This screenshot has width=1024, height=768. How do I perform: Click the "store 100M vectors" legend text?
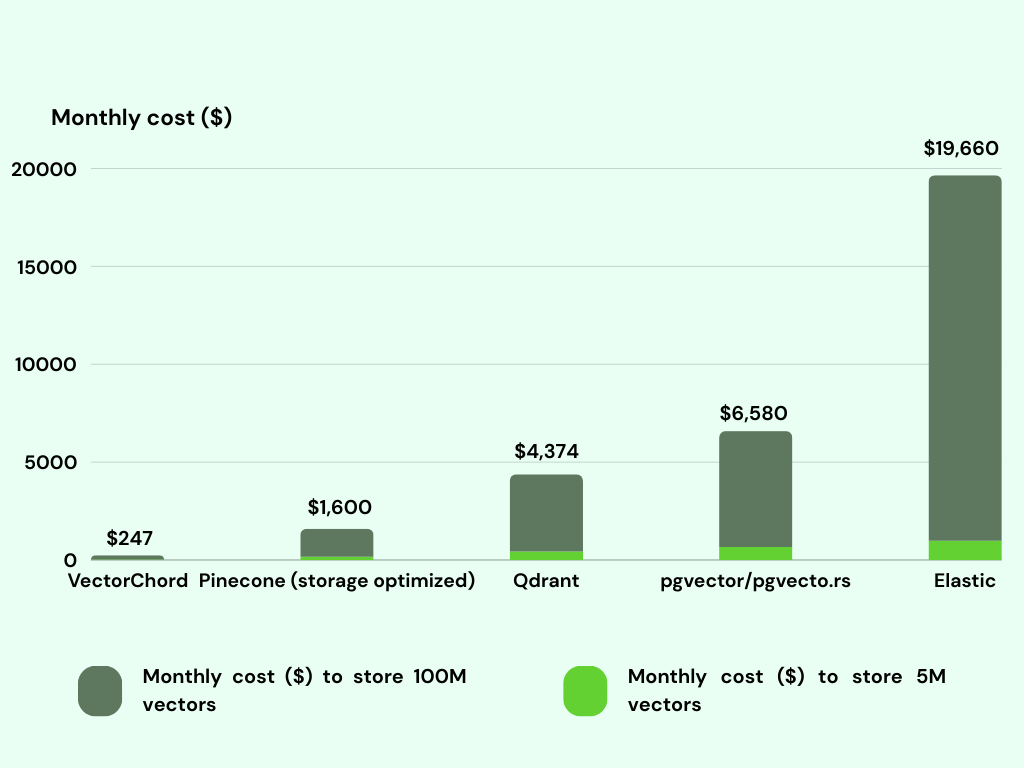pos(305,690)
